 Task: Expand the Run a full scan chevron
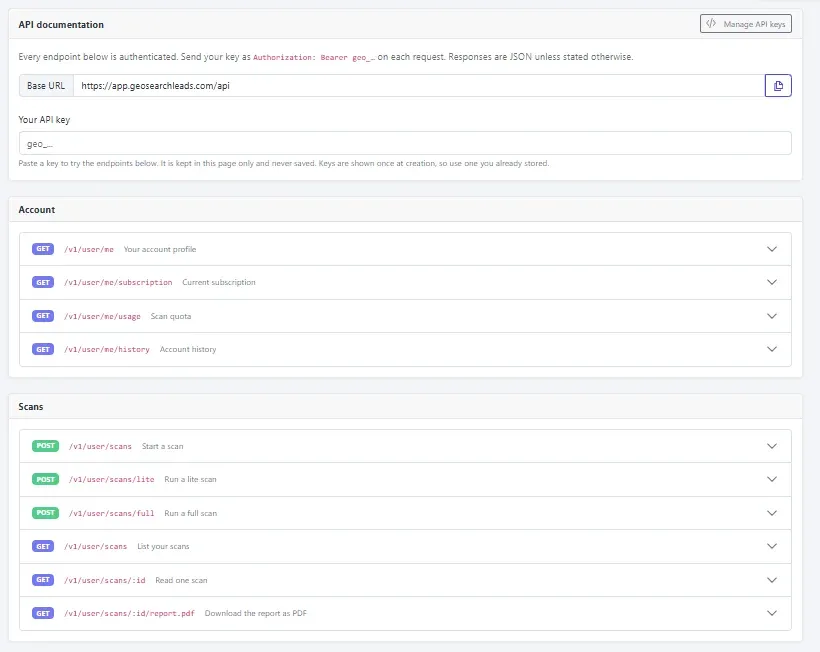[x=771, y=513]
